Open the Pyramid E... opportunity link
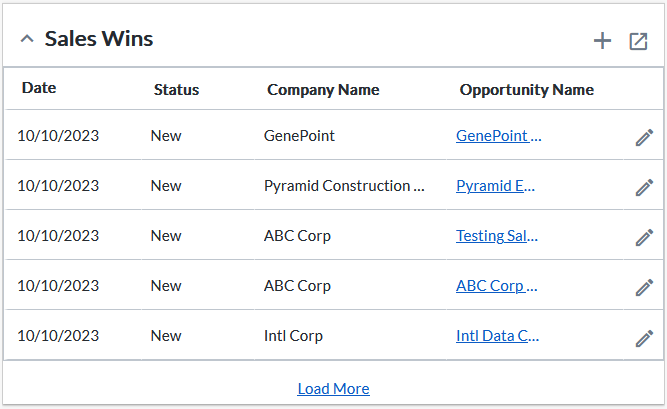Viewport: 667px width, 409px height. tap(495, 186)
